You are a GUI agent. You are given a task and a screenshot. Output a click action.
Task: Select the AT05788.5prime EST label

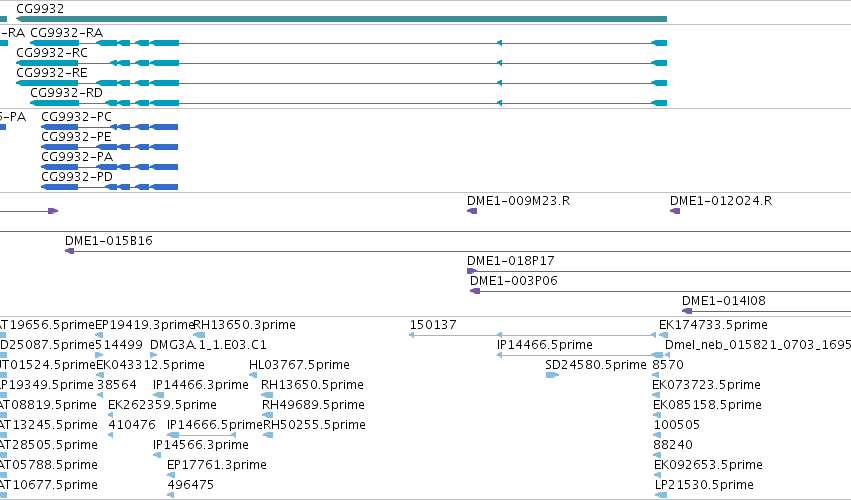click(x=49, y=466)
